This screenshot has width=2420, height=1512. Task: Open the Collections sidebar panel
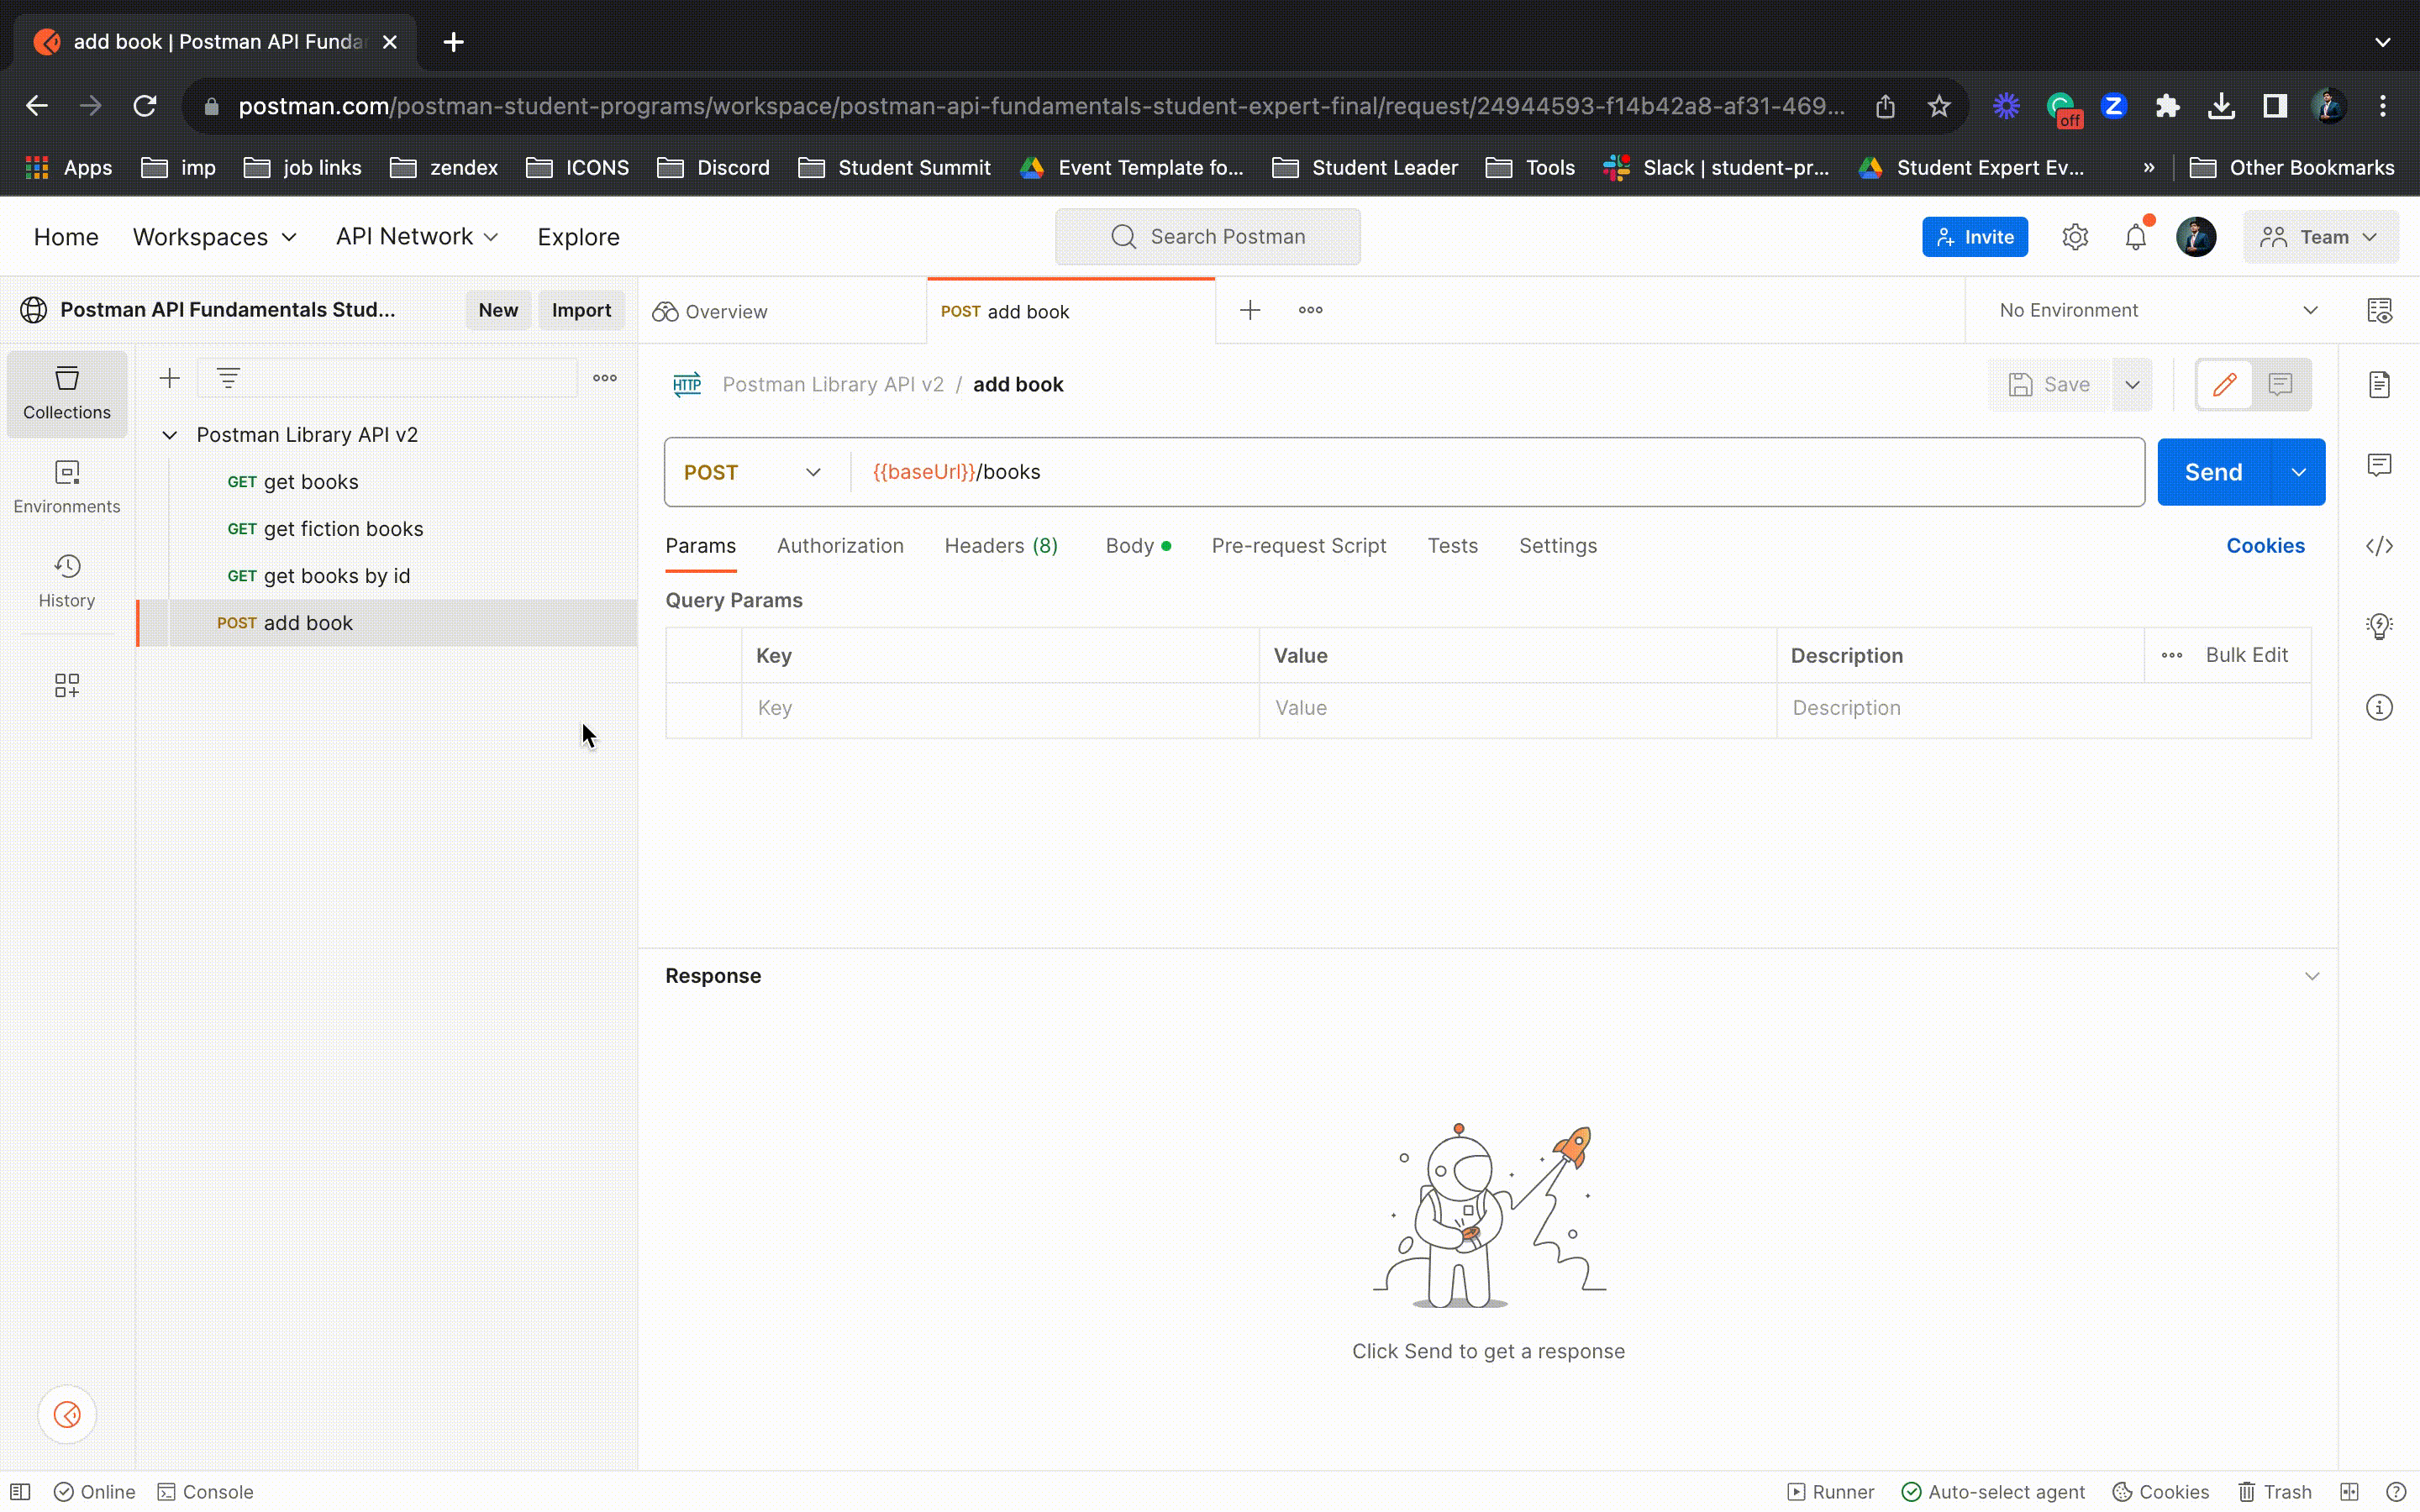(x=67, y=392)
